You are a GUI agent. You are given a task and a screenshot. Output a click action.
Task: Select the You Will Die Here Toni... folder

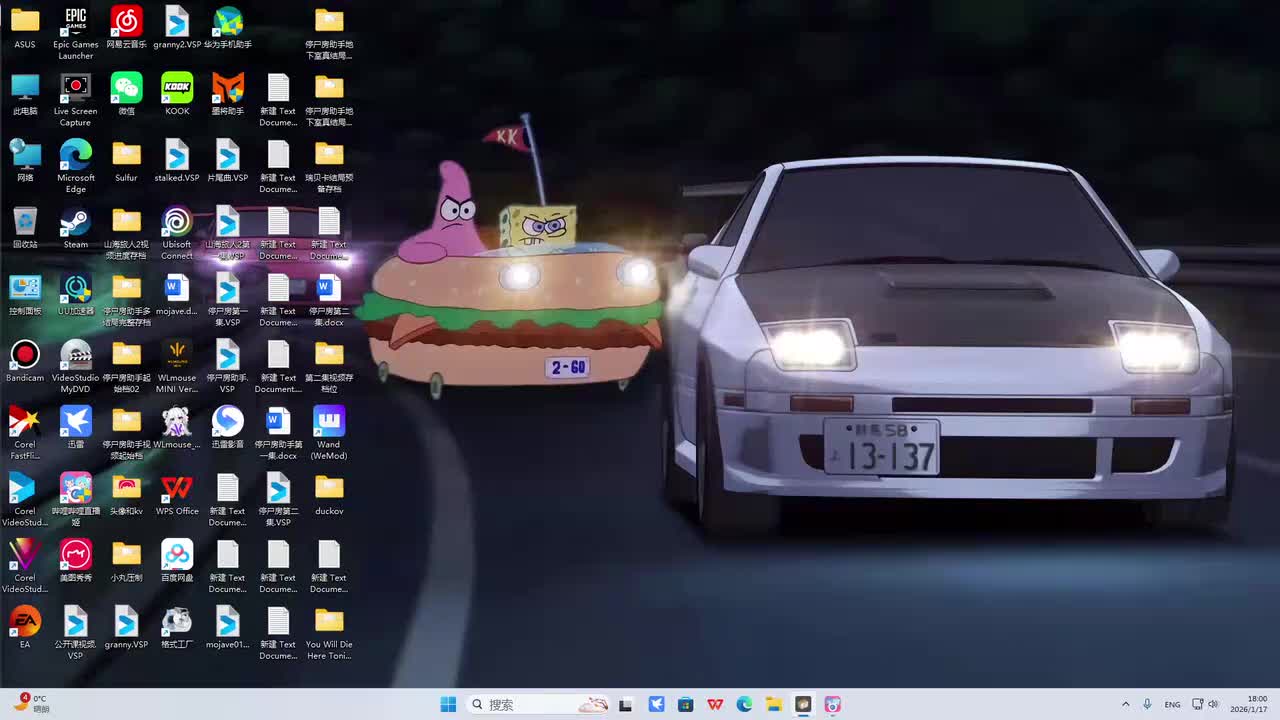[x=329, y=633]
